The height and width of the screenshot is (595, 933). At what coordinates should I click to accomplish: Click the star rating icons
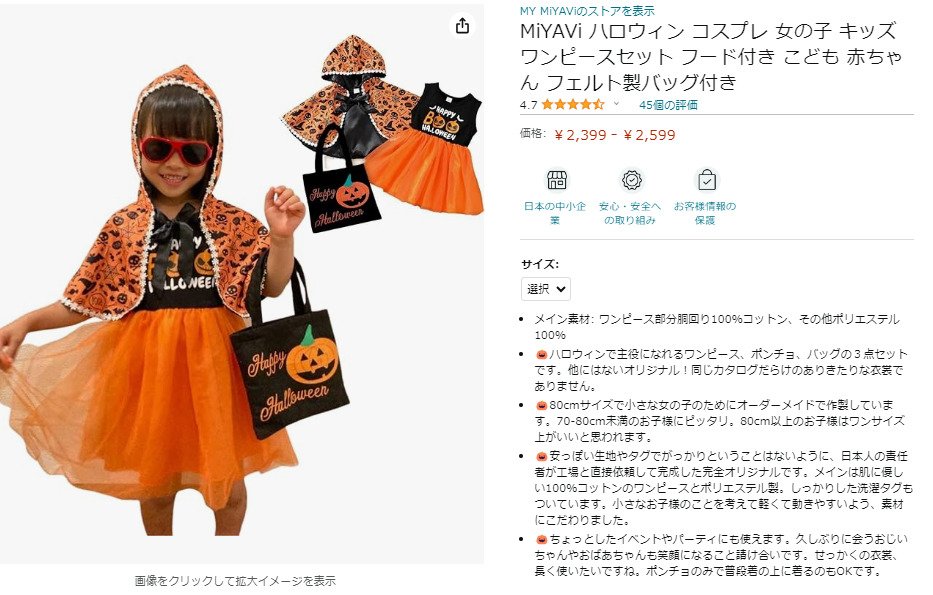coord(572,105)
